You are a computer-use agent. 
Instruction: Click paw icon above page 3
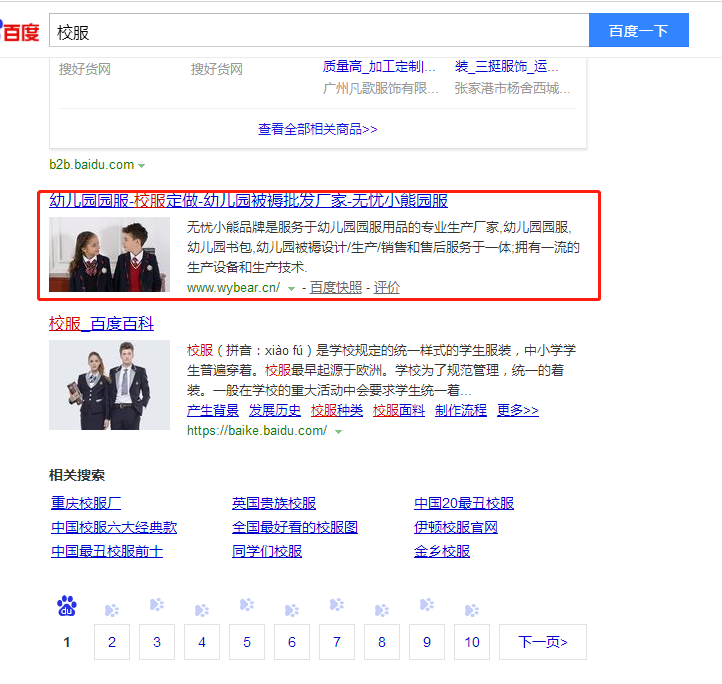pos(157,604)
